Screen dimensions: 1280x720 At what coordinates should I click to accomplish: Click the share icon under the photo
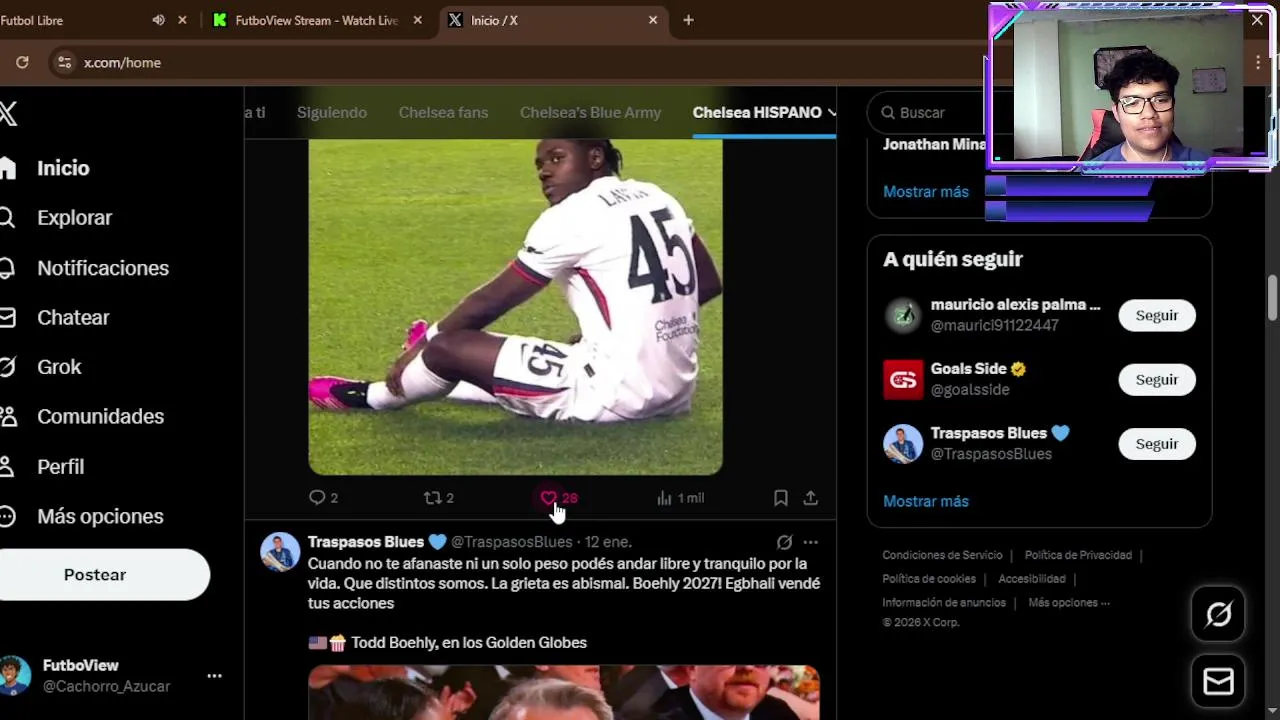811,498
